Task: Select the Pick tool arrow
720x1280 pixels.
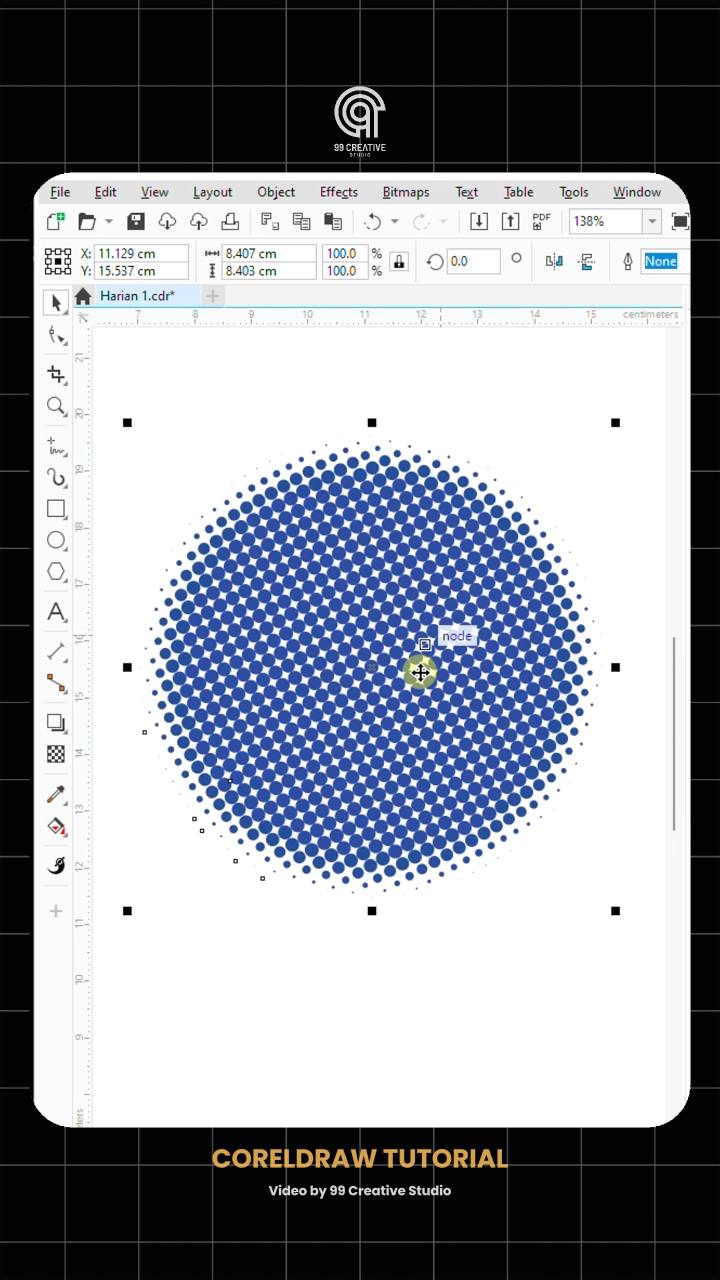Action: [x=56, y=302]
